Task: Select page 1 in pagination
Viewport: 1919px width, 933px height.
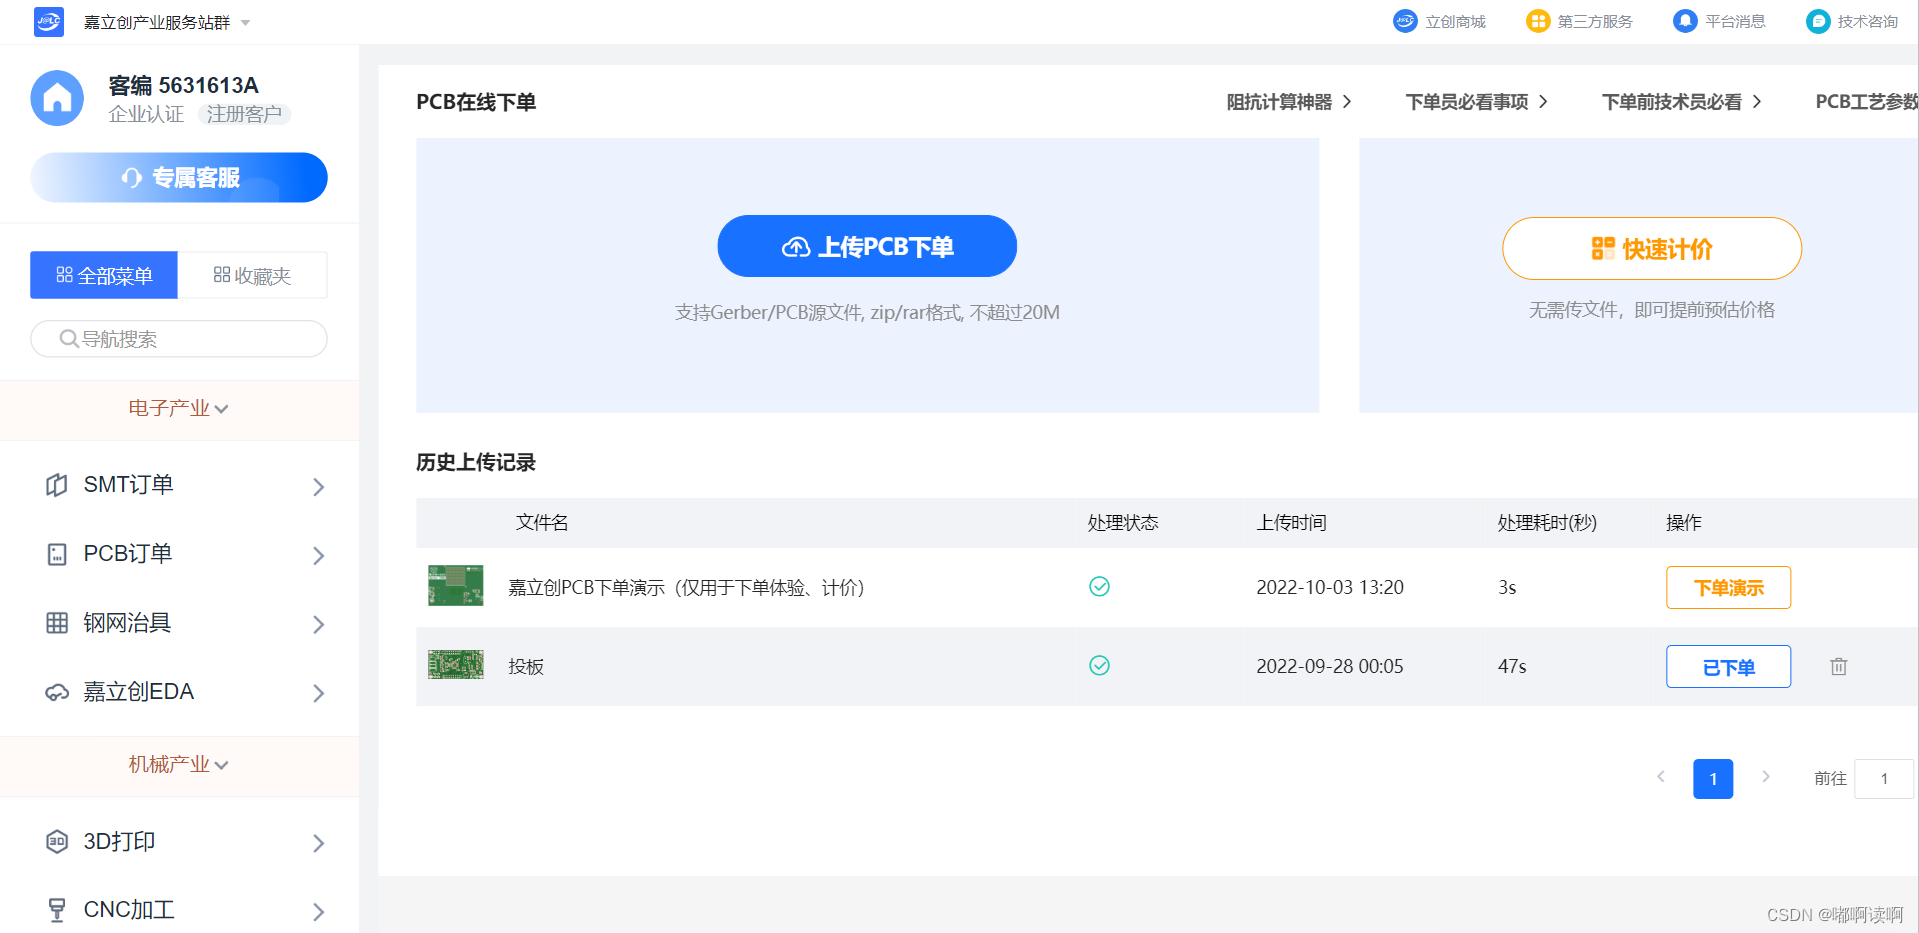Action: [x=1713, y=779]
